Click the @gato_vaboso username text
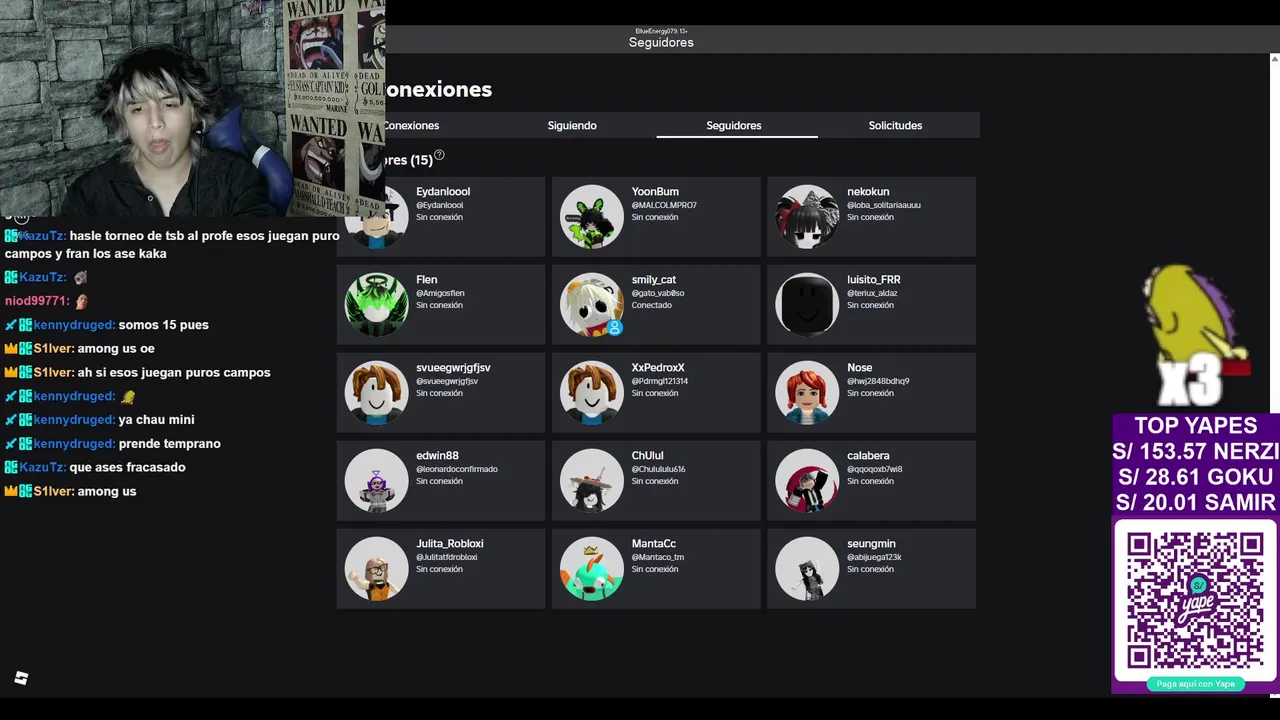The width and height of the screenshot is (1280, 720). tap(658, 293)
